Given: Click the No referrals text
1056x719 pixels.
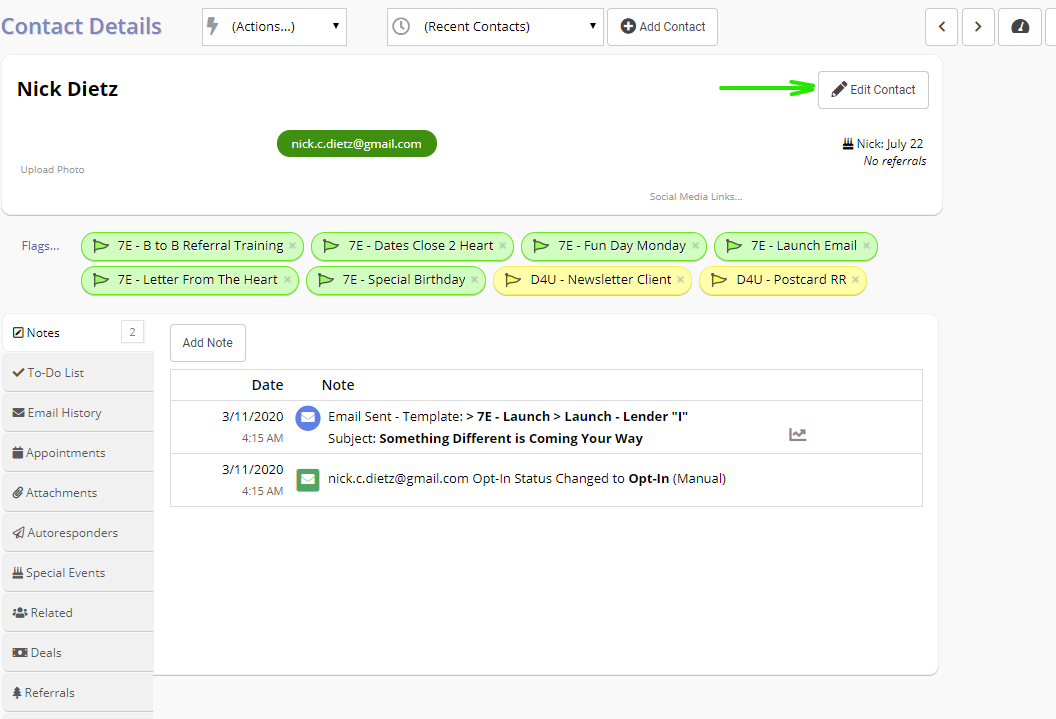Looking at the screenshot, I should [894, 161].
